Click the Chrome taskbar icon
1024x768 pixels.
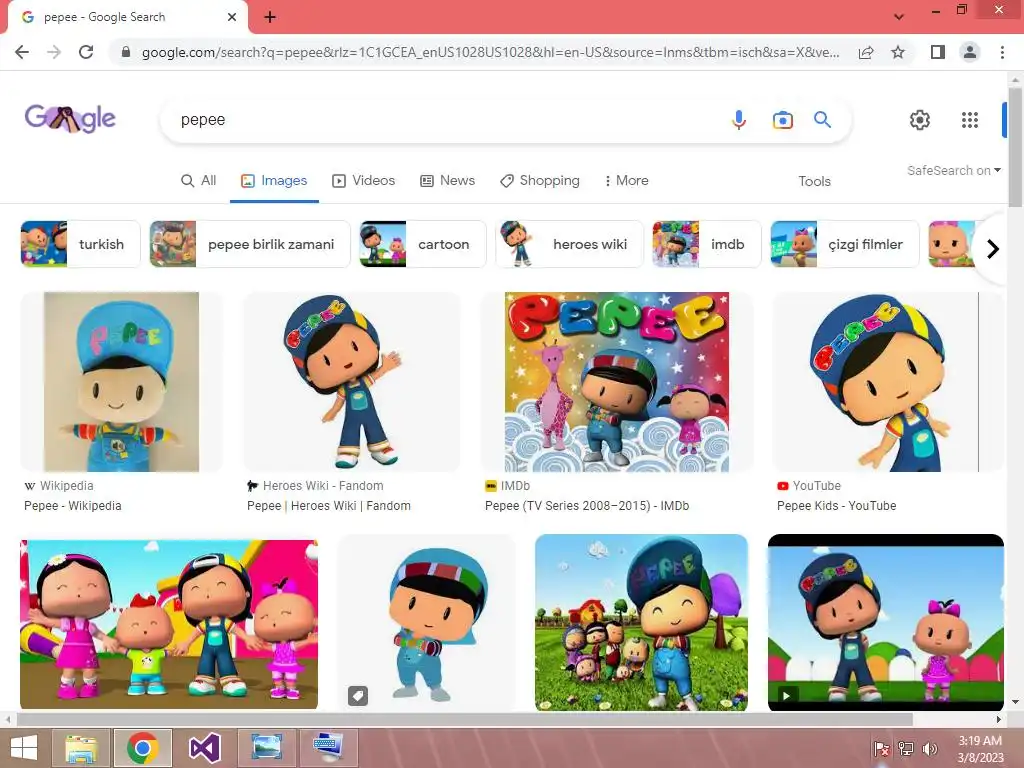(x=143, y=748)
